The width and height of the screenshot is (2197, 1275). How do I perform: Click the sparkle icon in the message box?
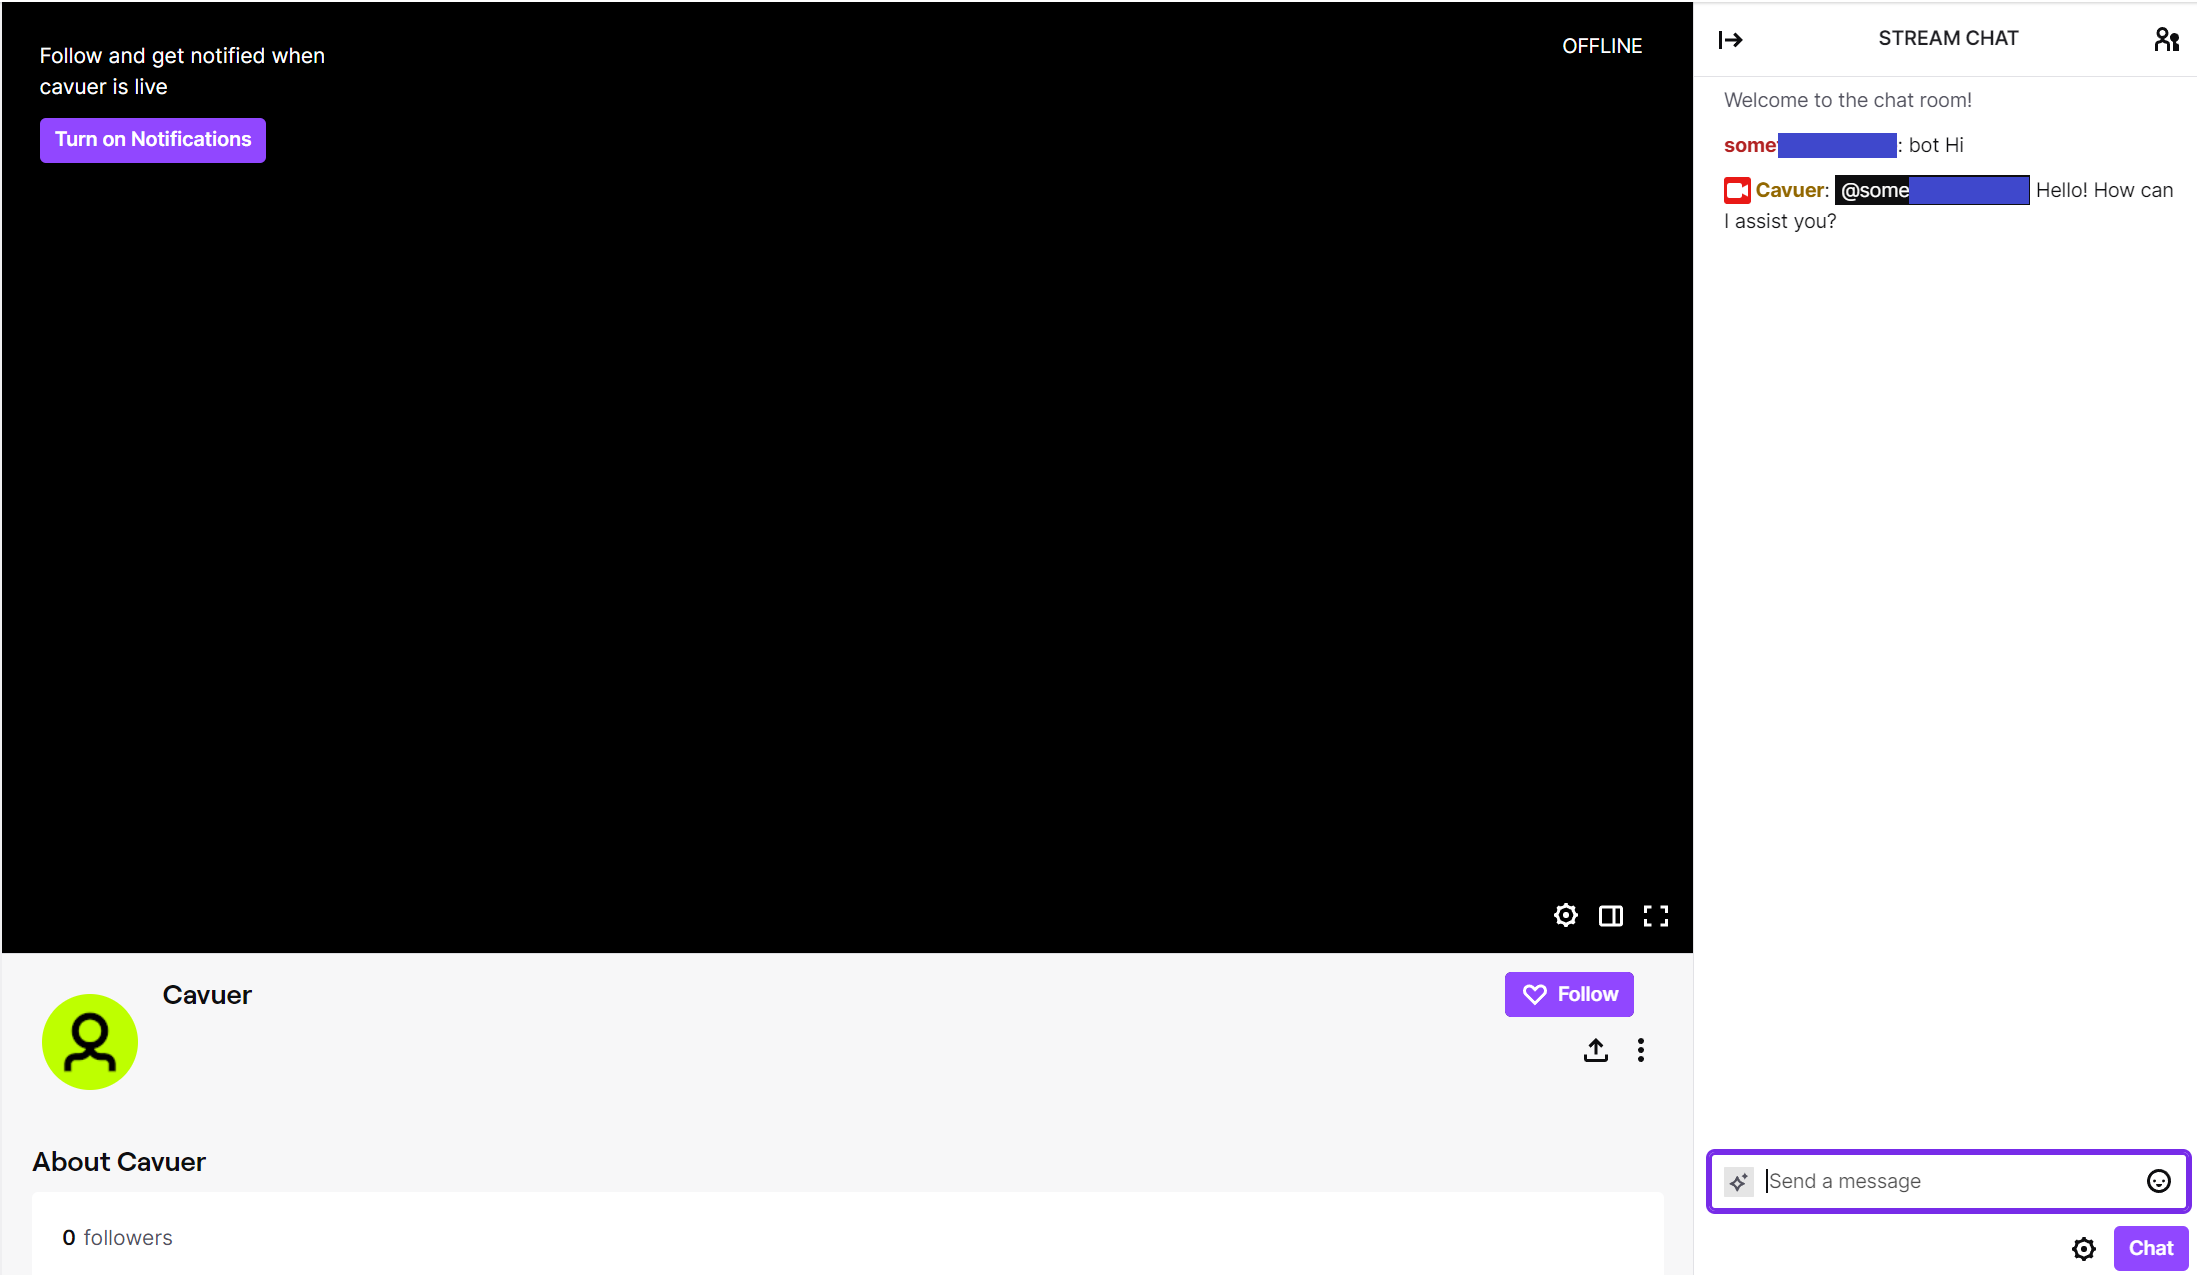click(x=1739, y=1181)
